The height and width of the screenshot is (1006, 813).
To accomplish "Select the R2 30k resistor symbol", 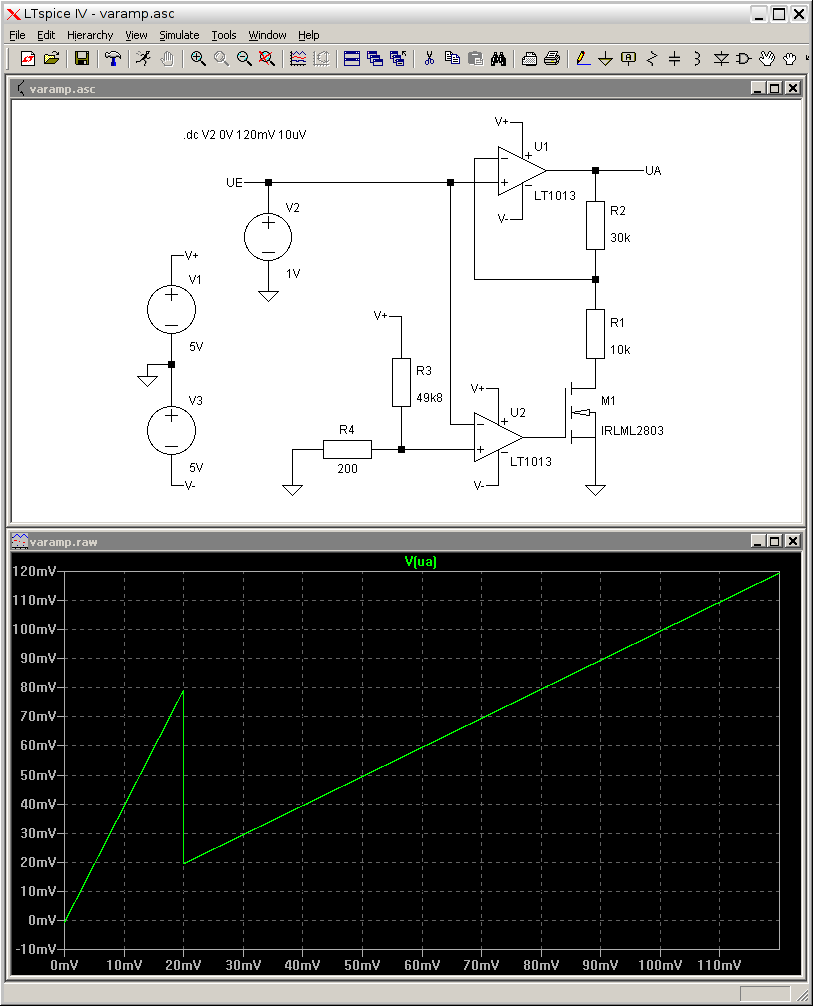I will coord(595,225).
